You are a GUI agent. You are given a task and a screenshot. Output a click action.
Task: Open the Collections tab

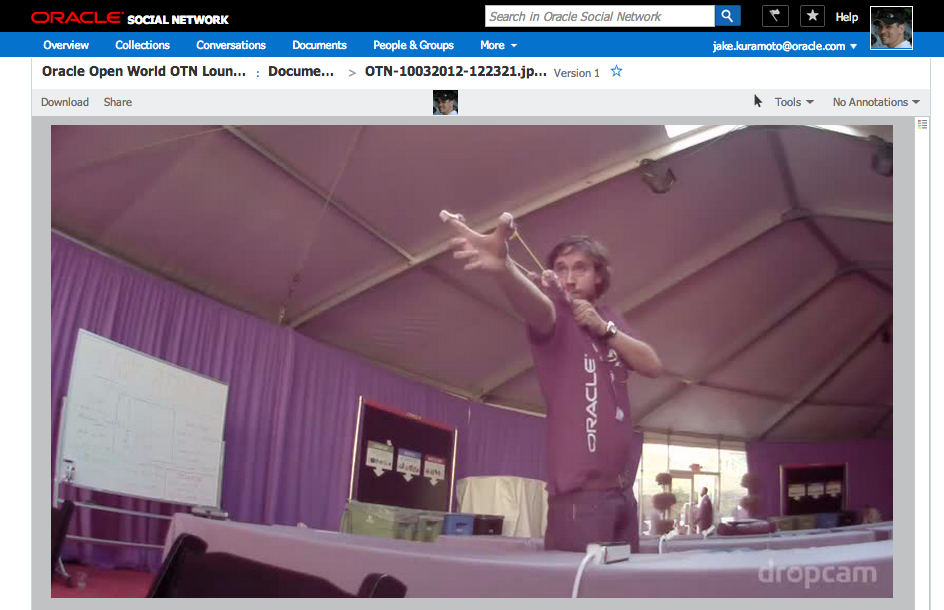click(142, 45)
